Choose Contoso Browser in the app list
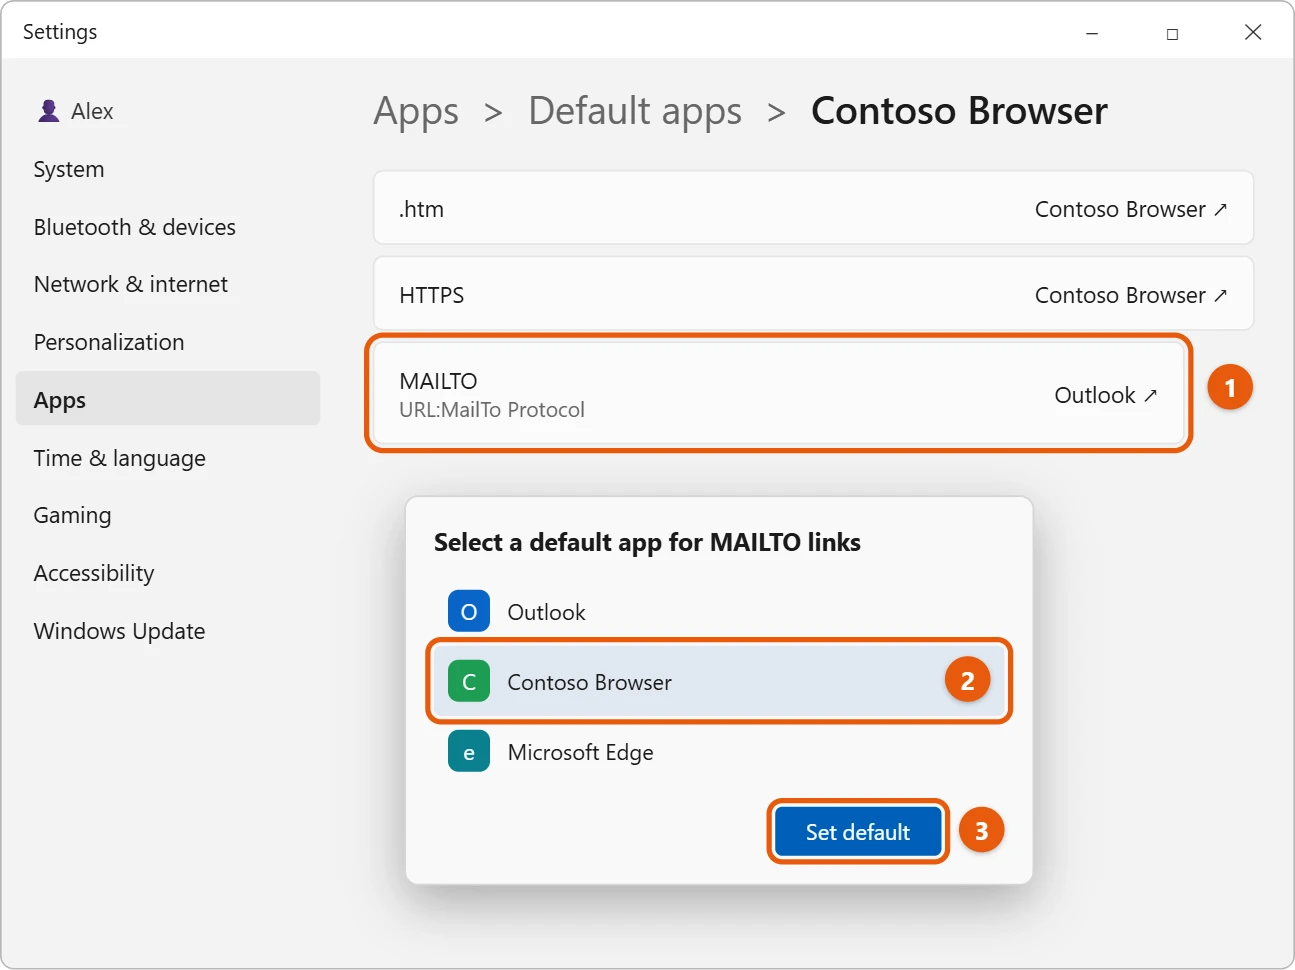The height and width of the screenshot is (970, 1295). tap(719, 681)
